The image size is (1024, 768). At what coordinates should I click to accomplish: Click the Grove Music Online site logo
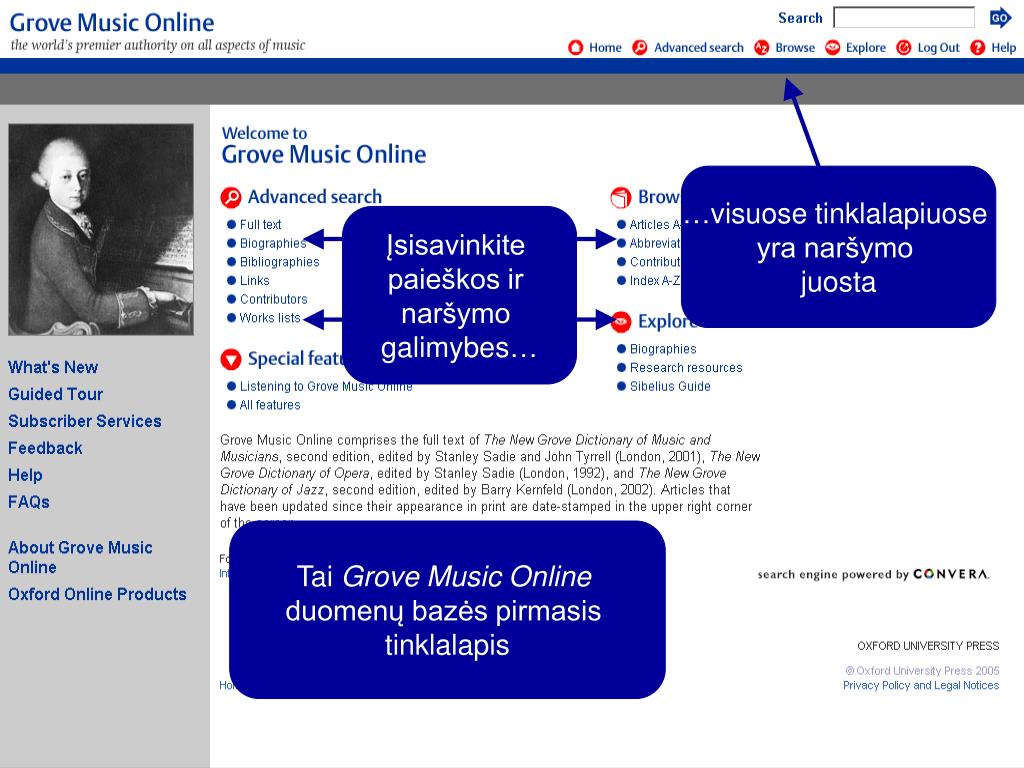(x=112, y=23)
